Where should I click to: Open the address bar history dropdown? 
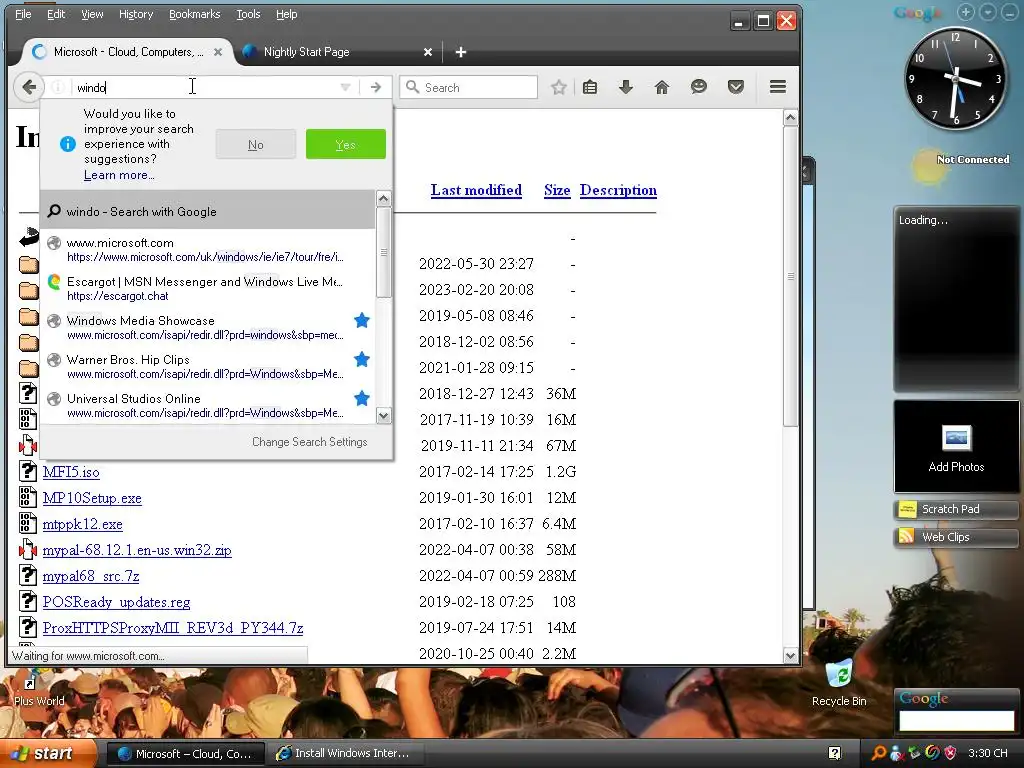[345, 88]
